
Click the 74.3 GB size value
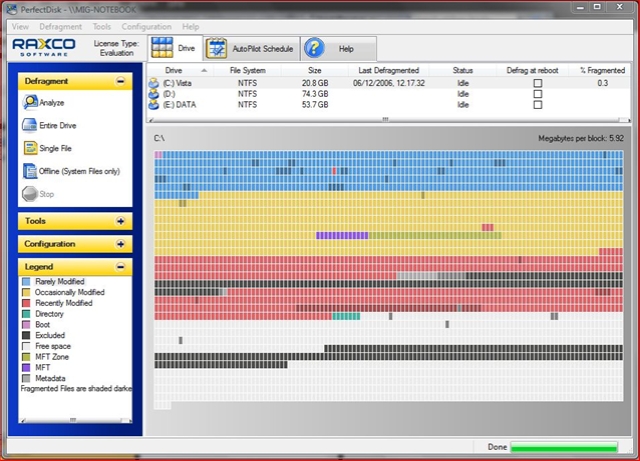tap(315, 94)
